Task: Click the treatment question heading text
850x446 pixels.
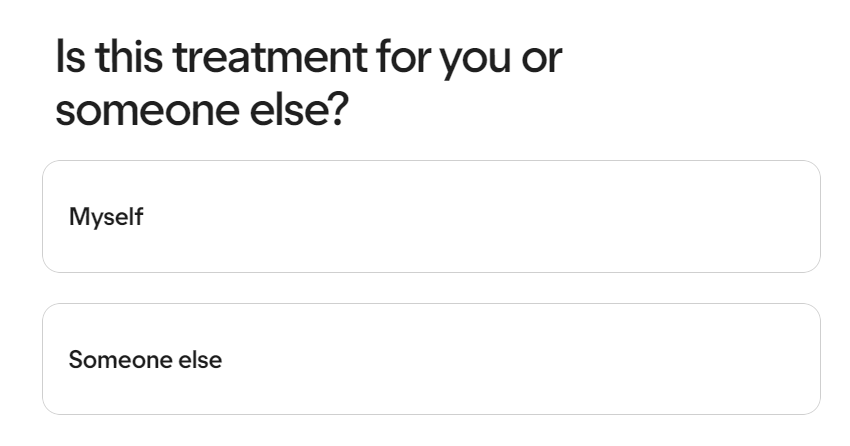Action: point(309,83)
